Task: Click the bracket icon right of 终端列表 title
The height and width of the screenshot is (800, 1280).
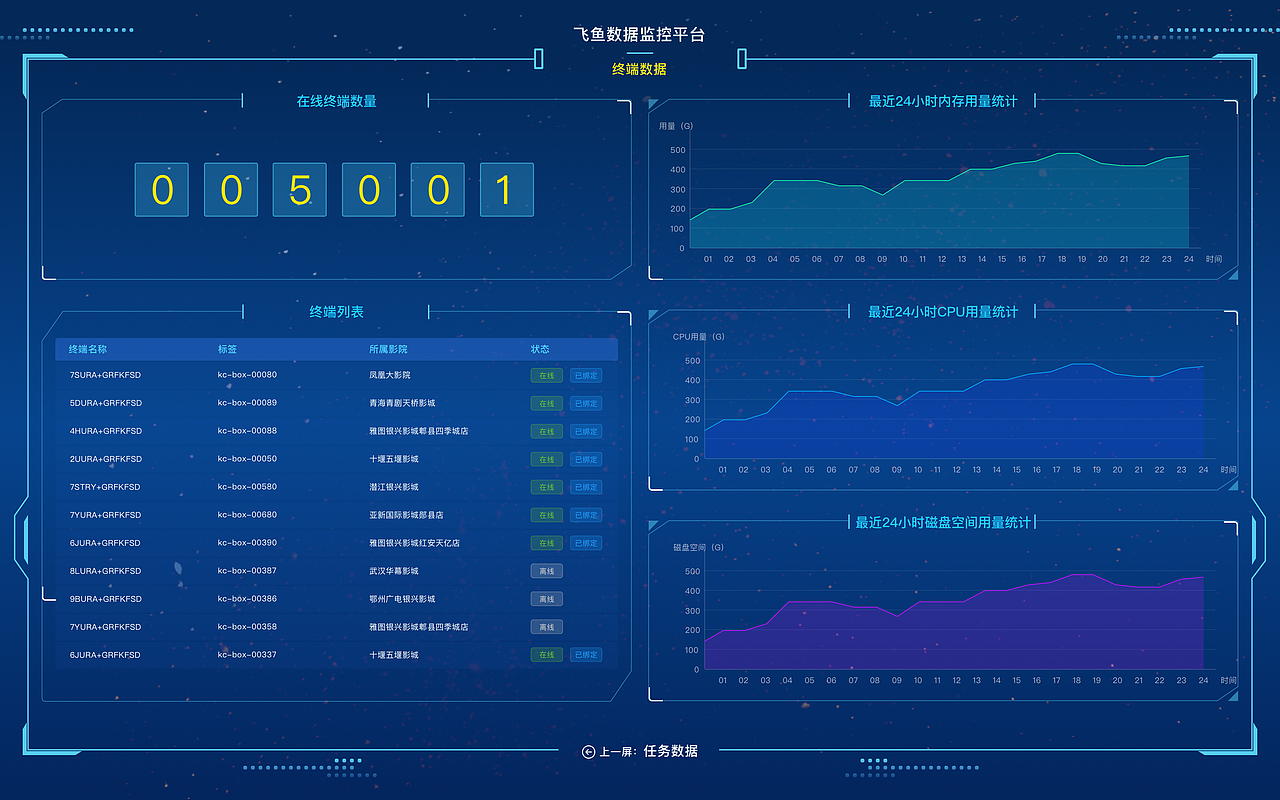Action: pyautogui.click(x=428, y=311)
